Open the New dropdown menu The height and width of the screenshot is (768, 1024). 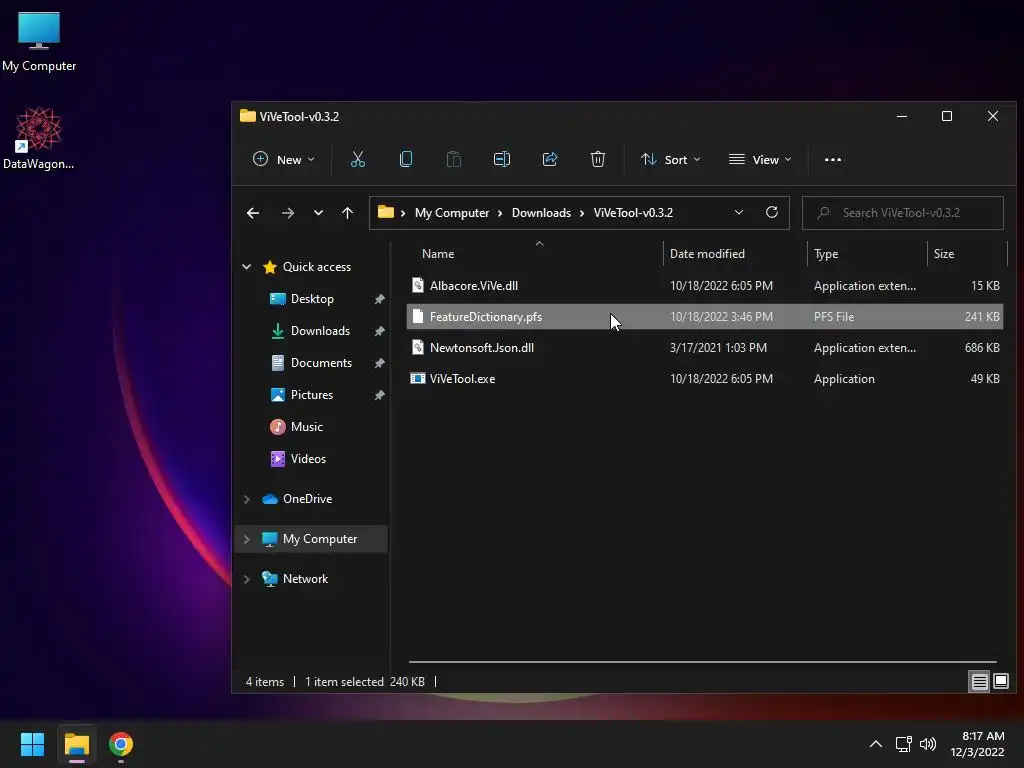click(x=283, y=159)
